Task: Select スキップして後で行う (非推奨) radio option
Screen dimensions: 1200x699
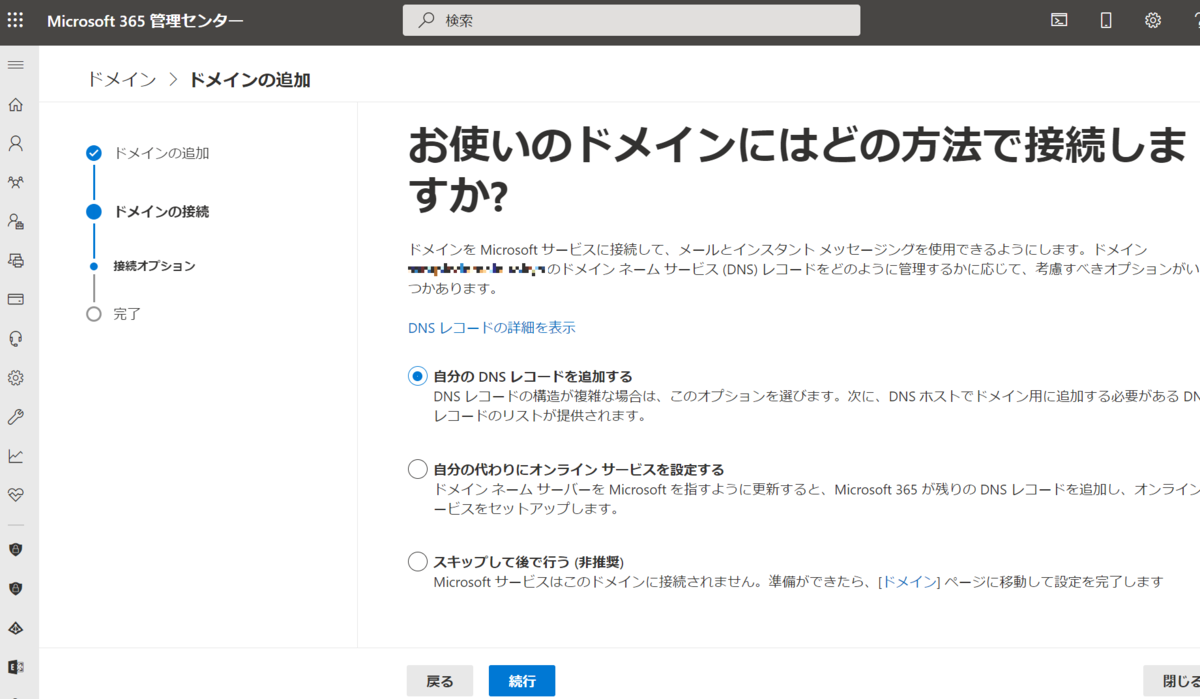Action: 418,562
